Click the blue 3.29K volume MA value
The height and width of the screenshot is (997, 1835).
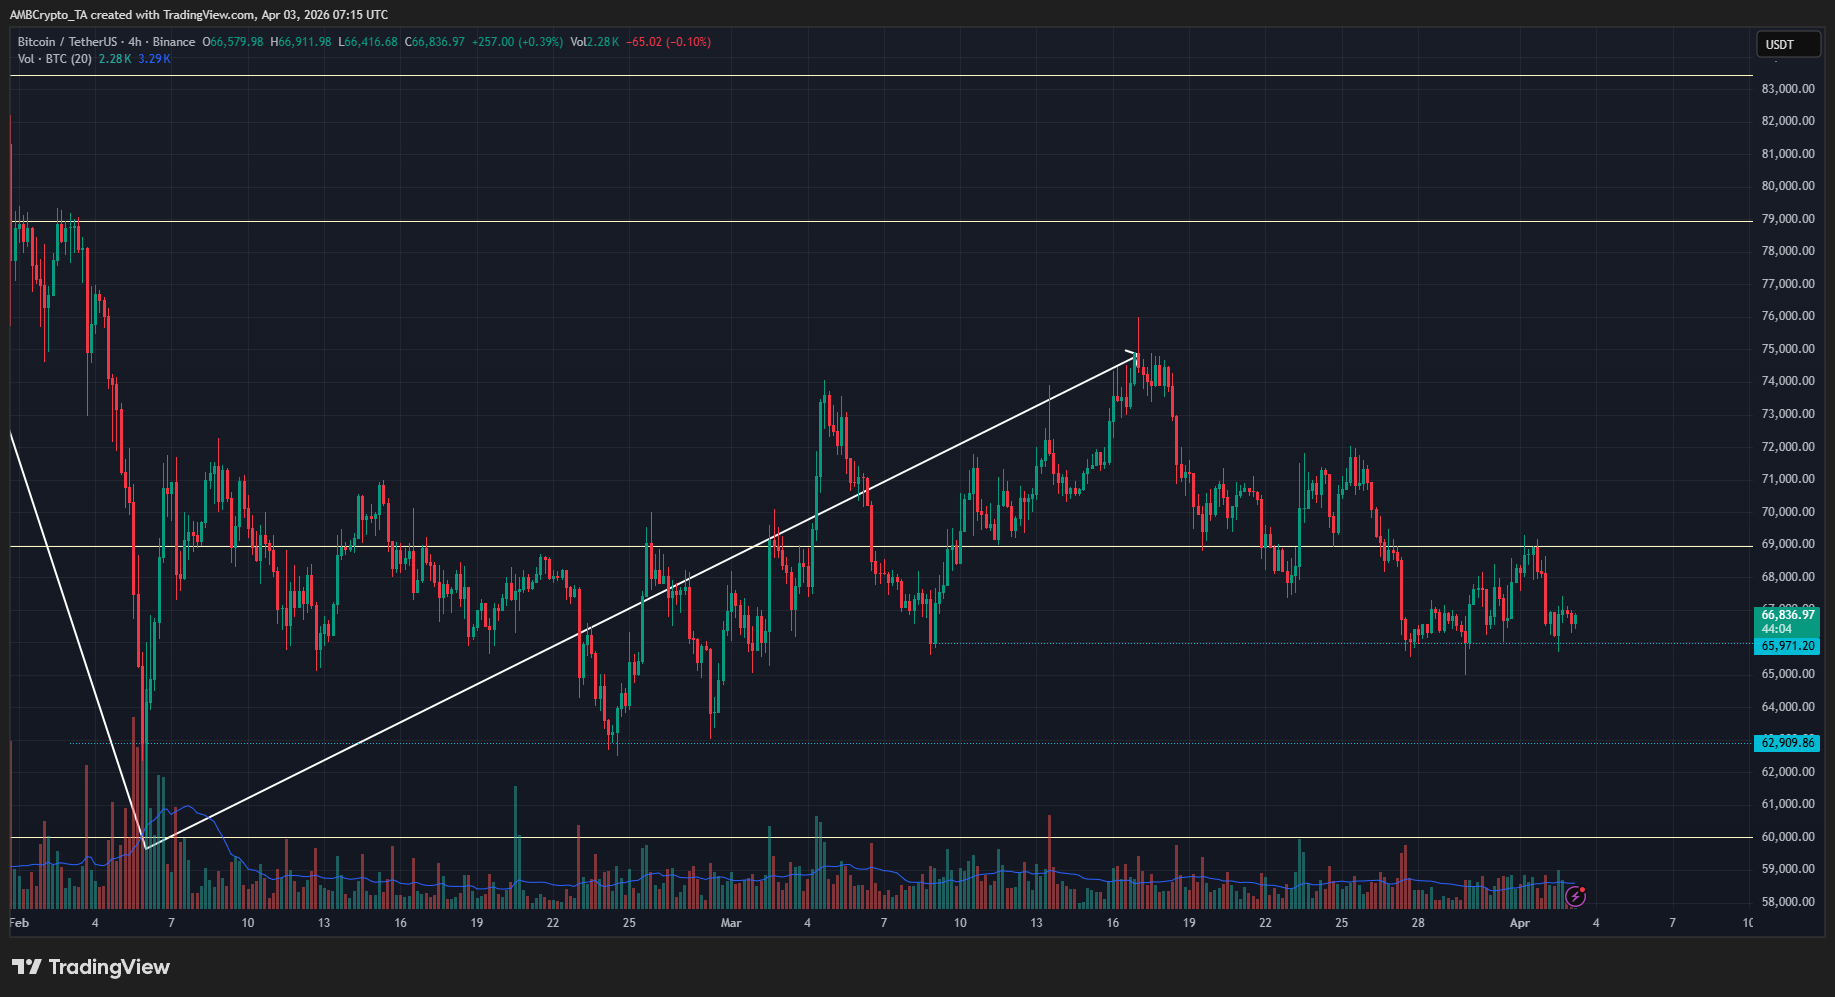click(x=154, y=59)
